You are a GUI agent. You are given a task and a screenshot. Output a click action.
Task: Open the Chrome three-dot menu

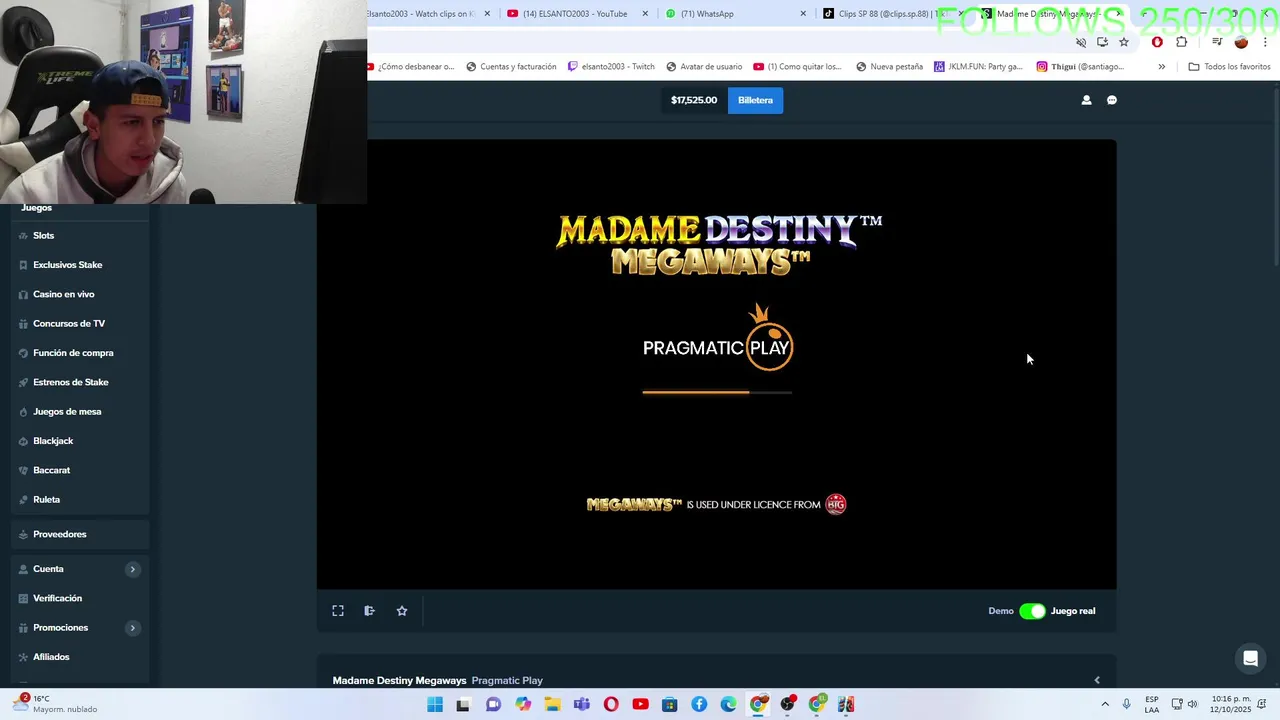coord(1265,42)
